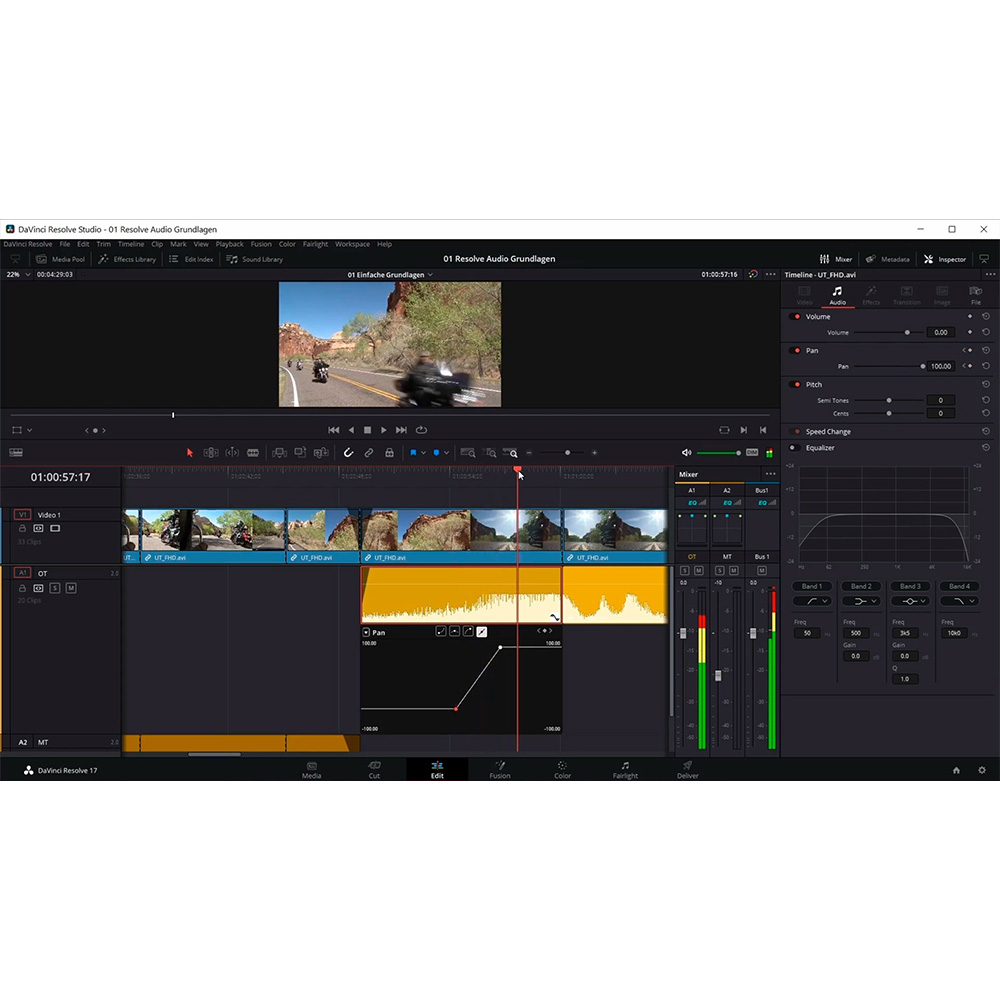Screen dimensions: 1000x1000
Task: Open the Edit Index panel
Action: point(191,259)
